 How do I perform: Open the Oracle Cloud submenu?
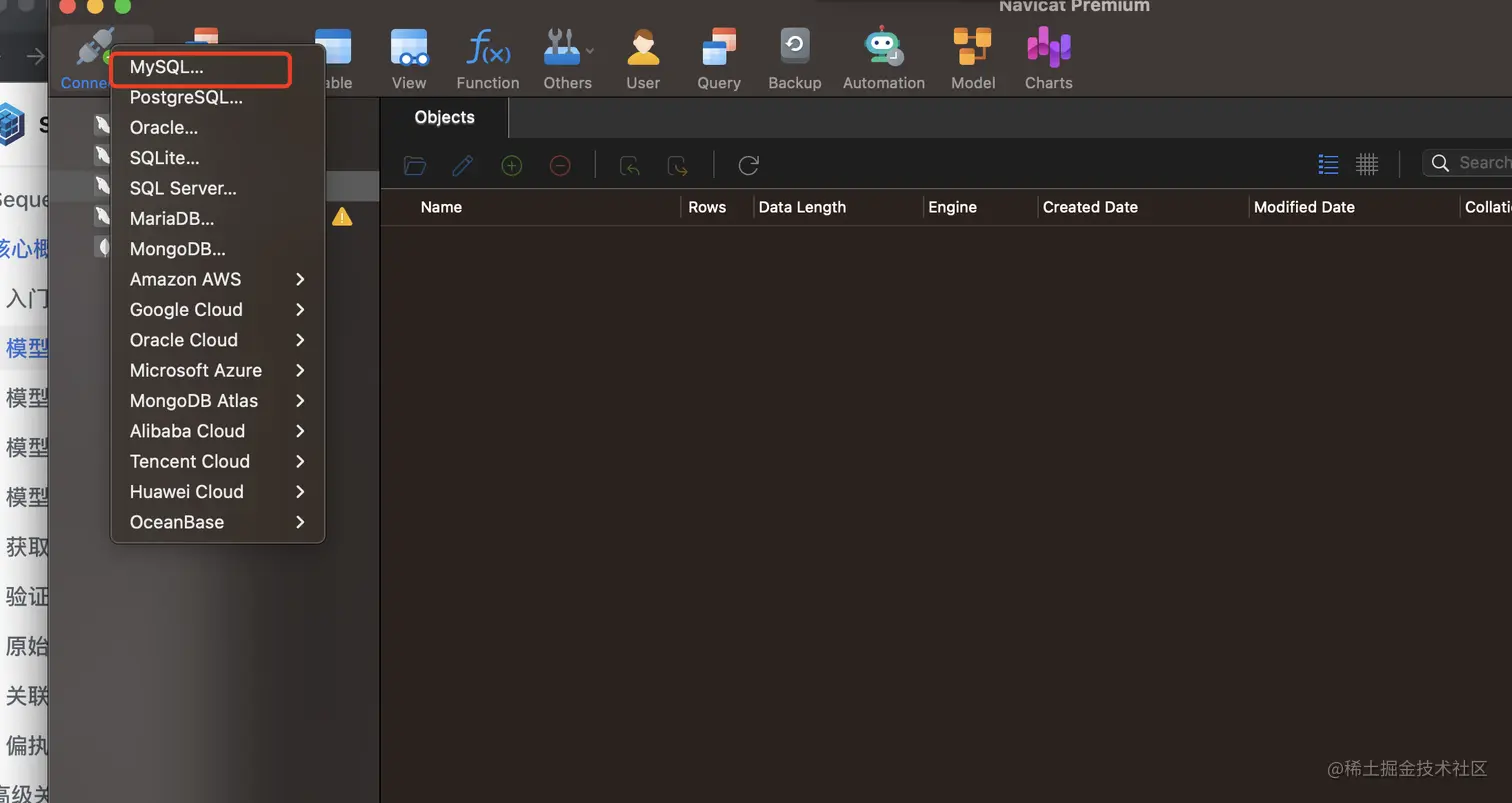coord(217,340)
